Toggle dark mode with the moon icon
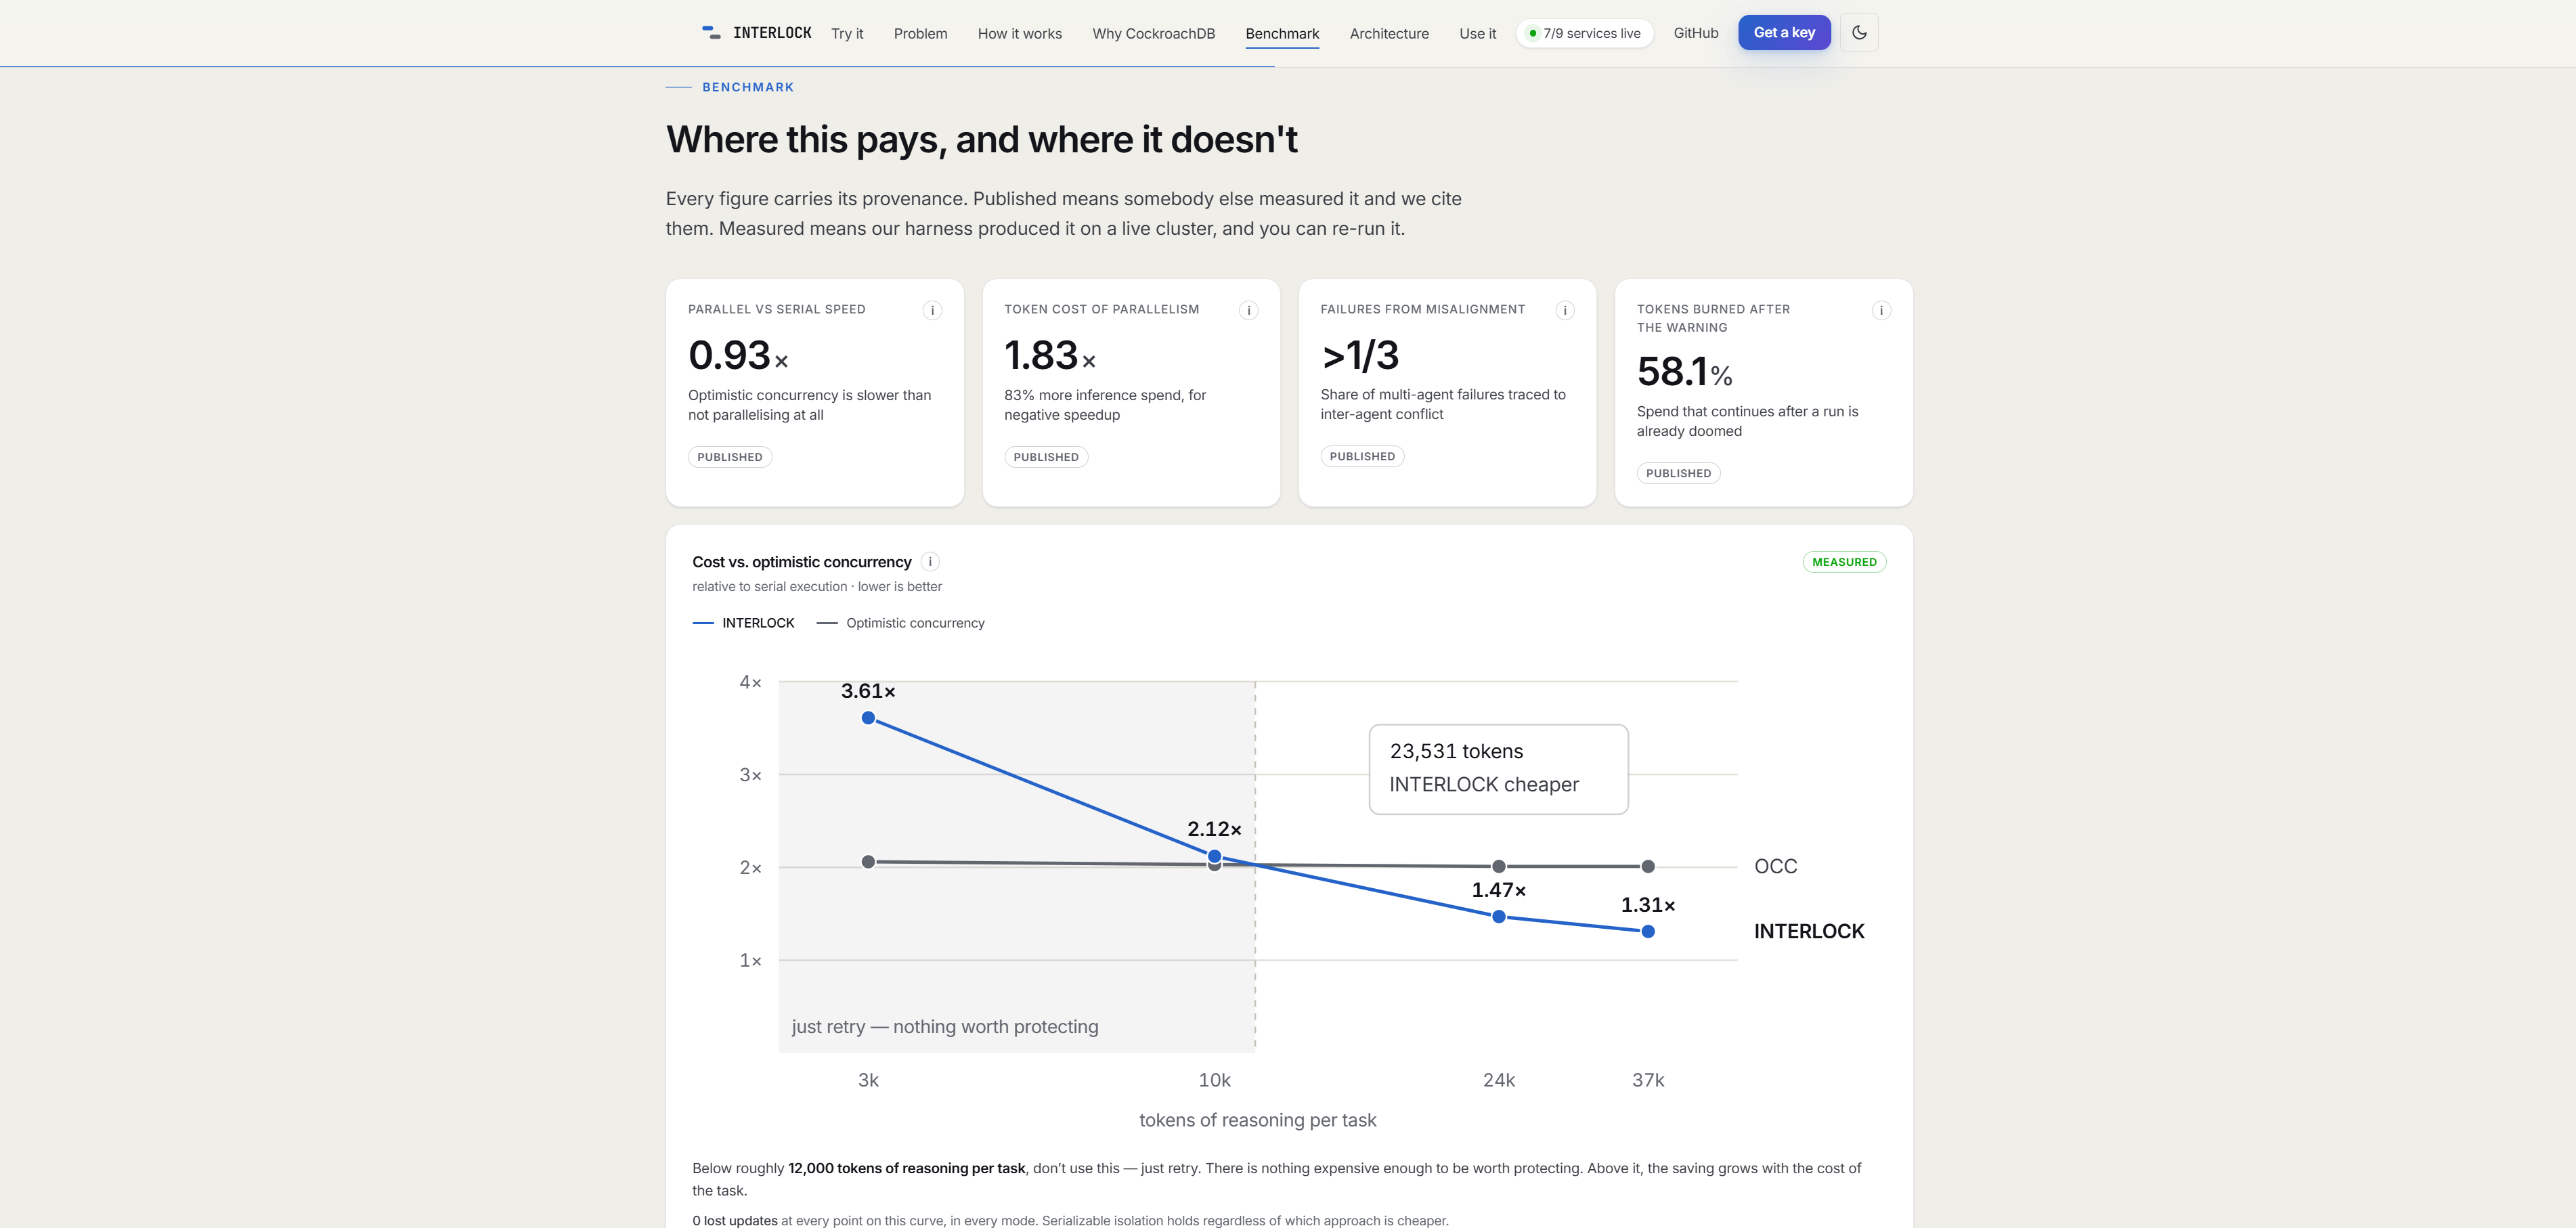This screenshot has width=2576, height=1228. (1859, 33)
